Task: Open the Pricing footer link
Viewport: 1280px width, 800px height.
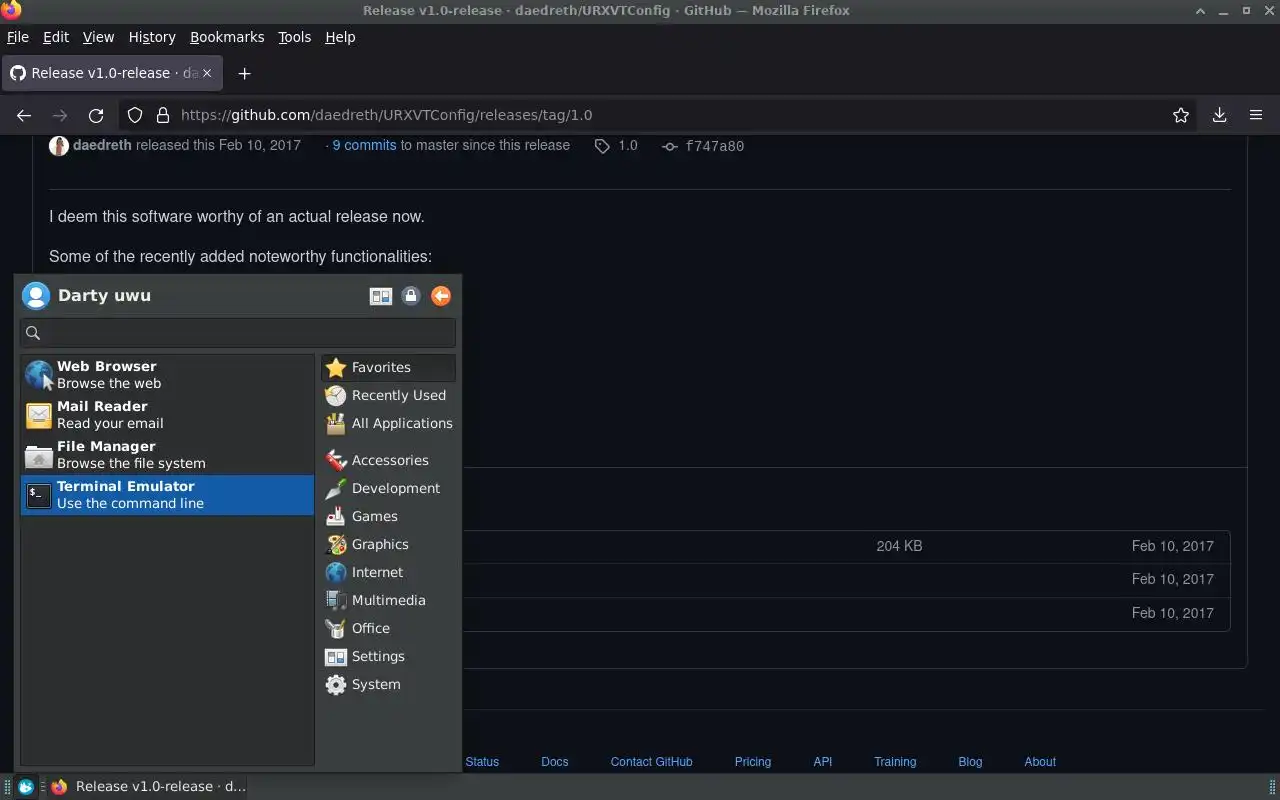Action: [753, 761]
